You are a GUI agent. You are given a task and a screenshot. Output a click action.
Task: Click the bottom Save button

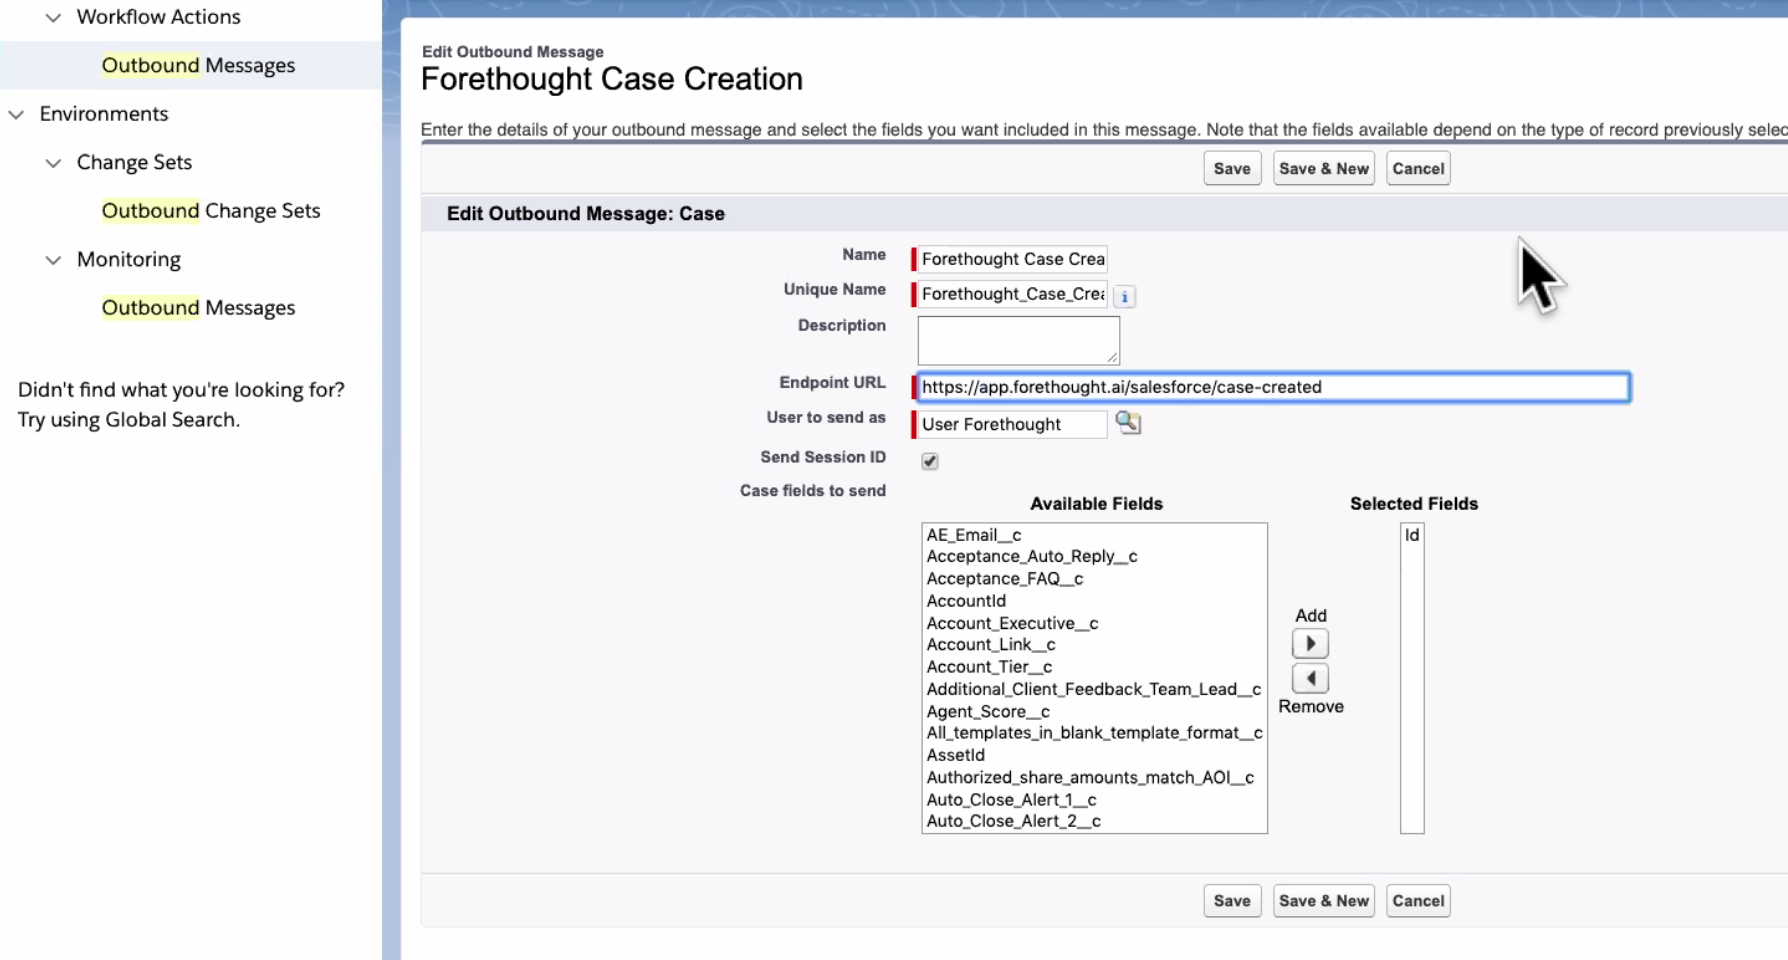[x=1232, y=900]
